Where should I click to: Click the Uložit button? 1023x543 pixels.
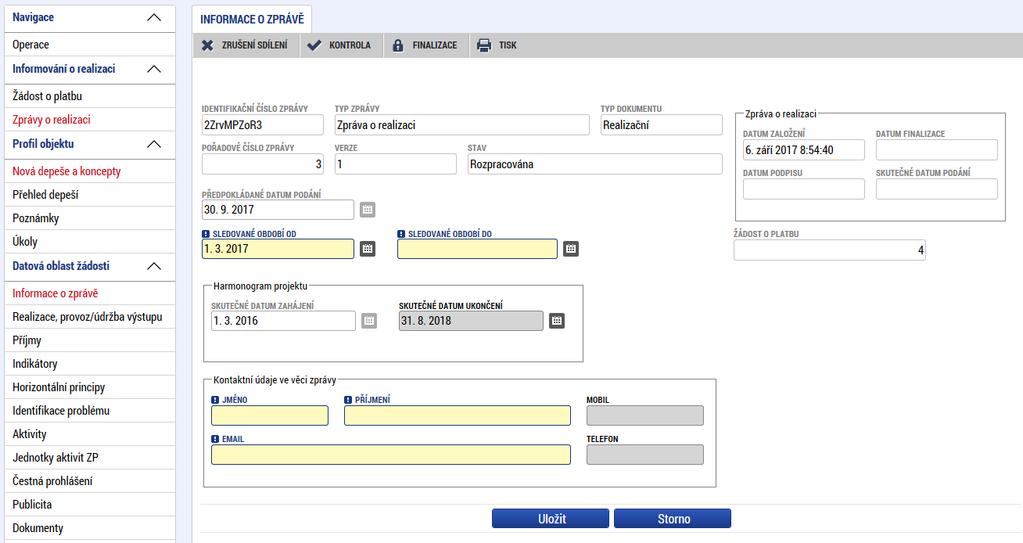point(551,519)
